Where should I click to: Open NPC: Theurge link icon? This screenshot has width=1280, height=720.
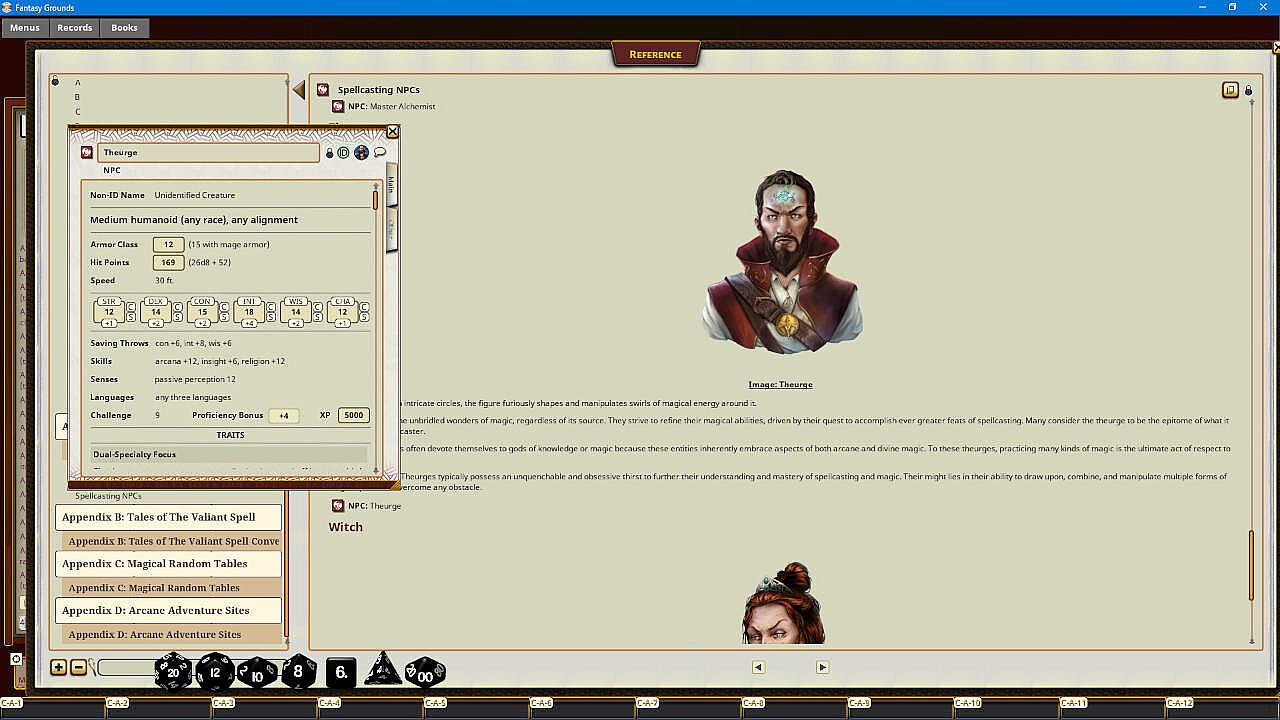[x=338, y=506]
